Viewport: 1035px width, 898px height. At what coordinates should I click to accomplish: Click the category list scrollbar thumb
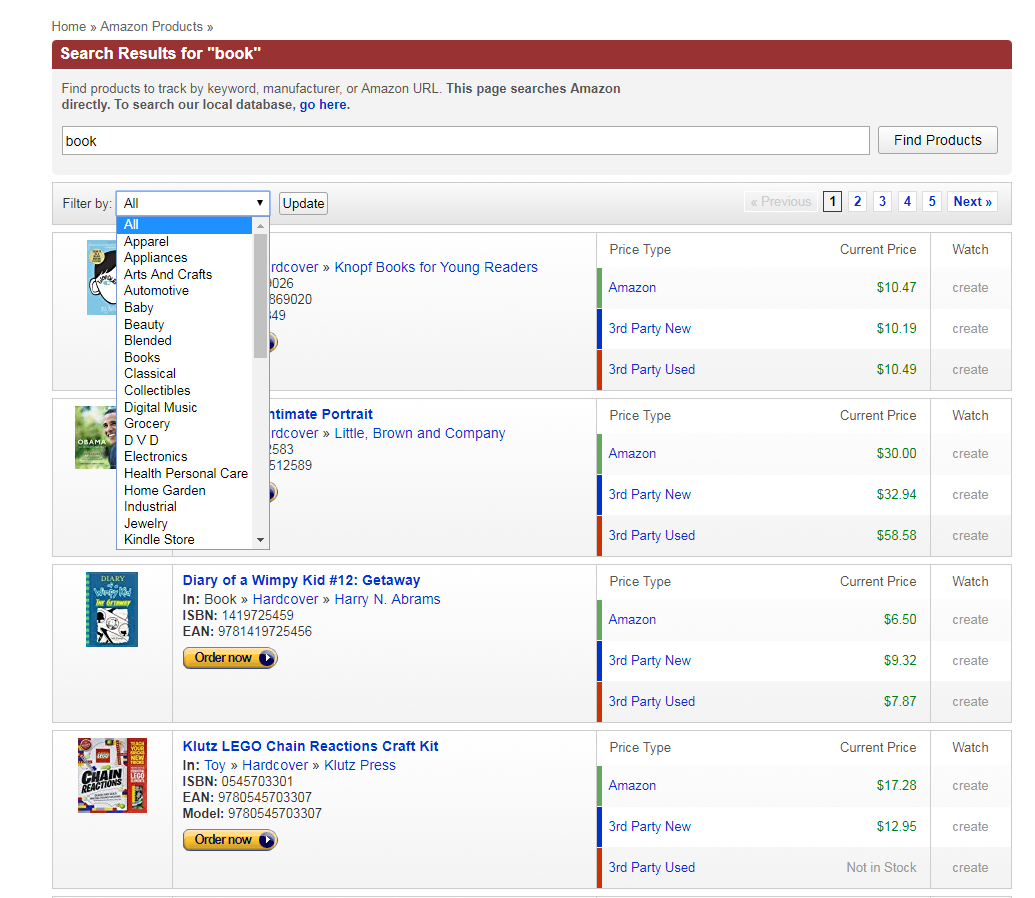click(261, 296)
